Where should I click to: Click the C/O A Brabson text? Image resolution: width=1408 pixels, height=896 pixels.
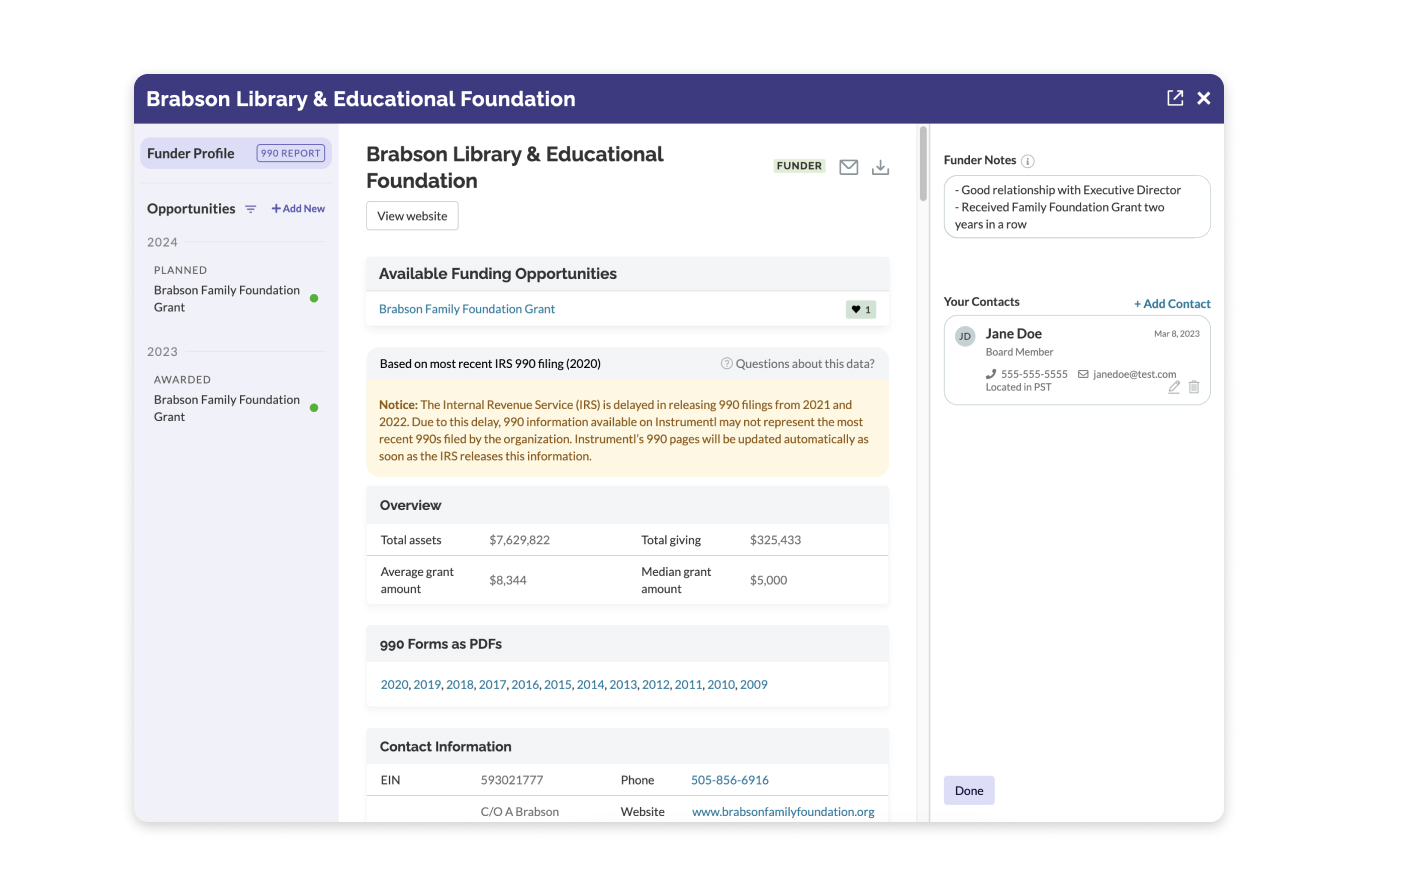click(520, 812)
